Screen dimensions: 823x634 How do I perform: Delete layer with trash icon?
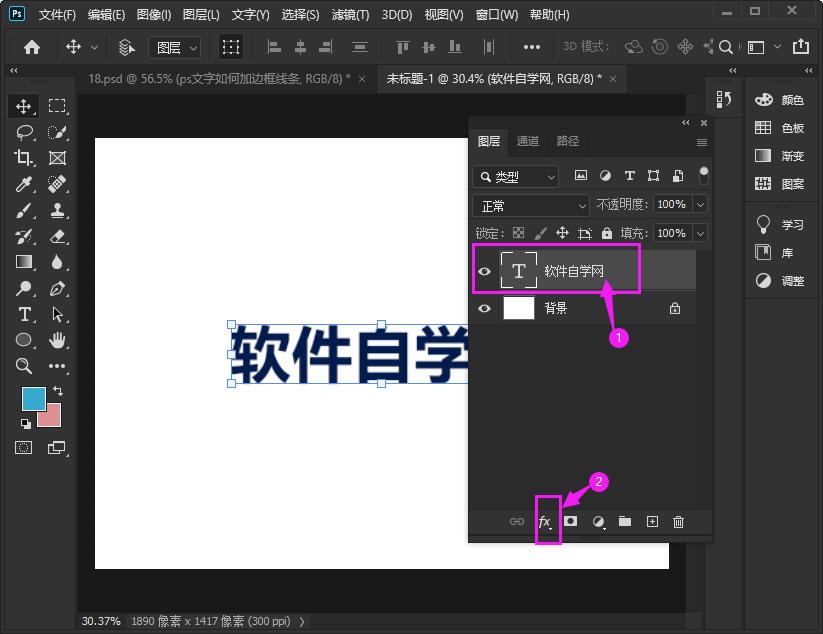[678, 522]
